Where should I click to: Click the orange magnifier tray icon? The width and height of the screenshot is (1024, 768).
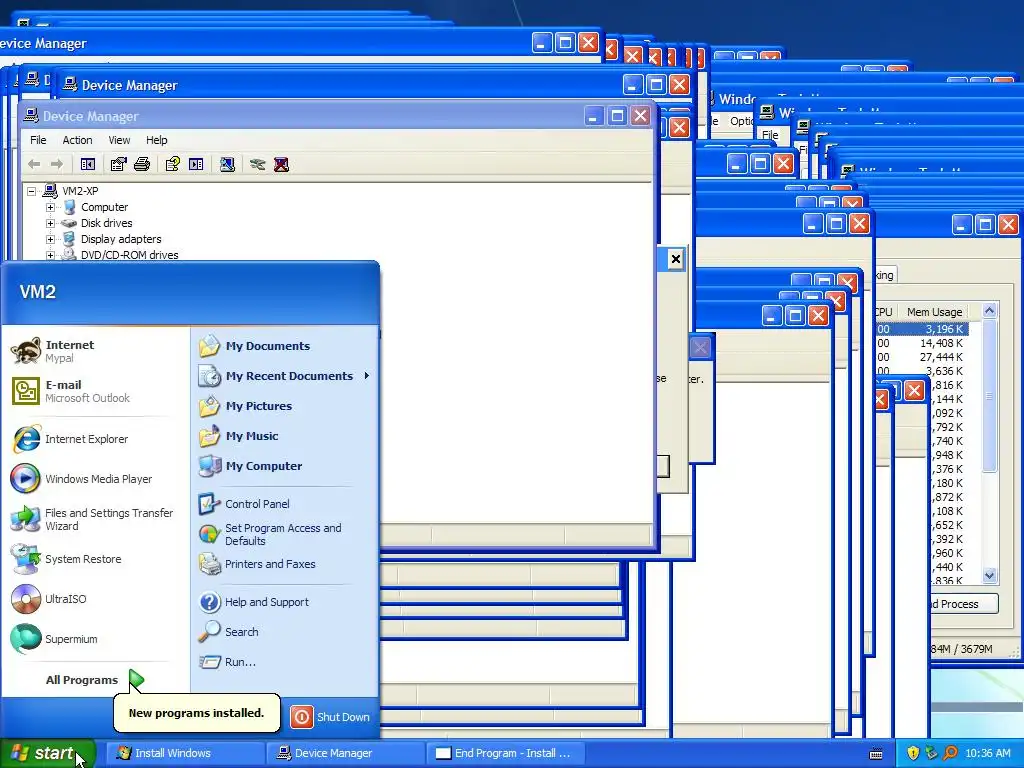pos(950,753)
